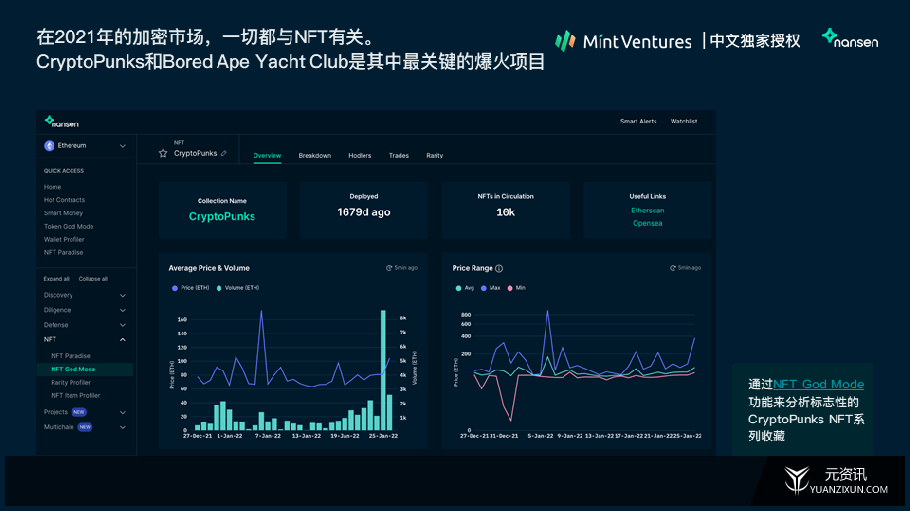Open Hot Contracts in Quick Access
910x511 pixels.
[64, 200]
